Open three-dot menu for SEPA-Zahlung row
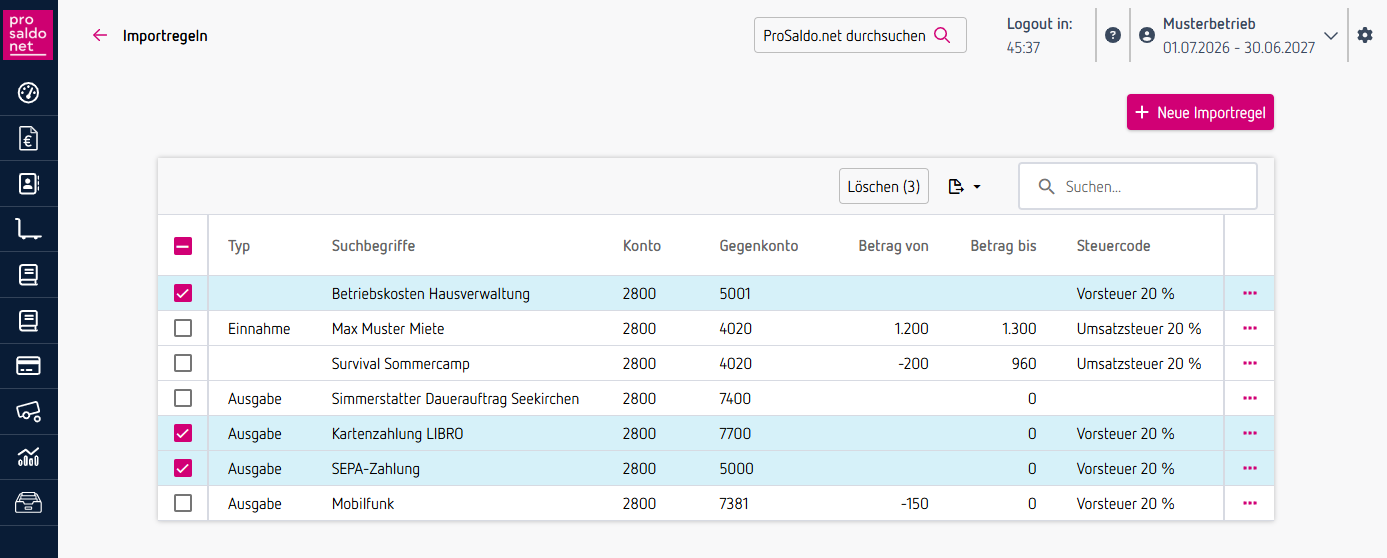 point(1249,469)
